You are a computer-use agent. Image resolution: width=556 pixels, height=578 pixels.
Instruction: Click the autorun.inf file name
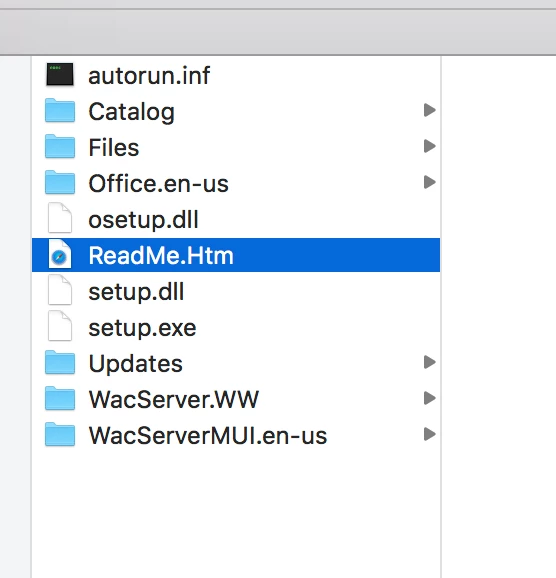click(x=149, y=76)
